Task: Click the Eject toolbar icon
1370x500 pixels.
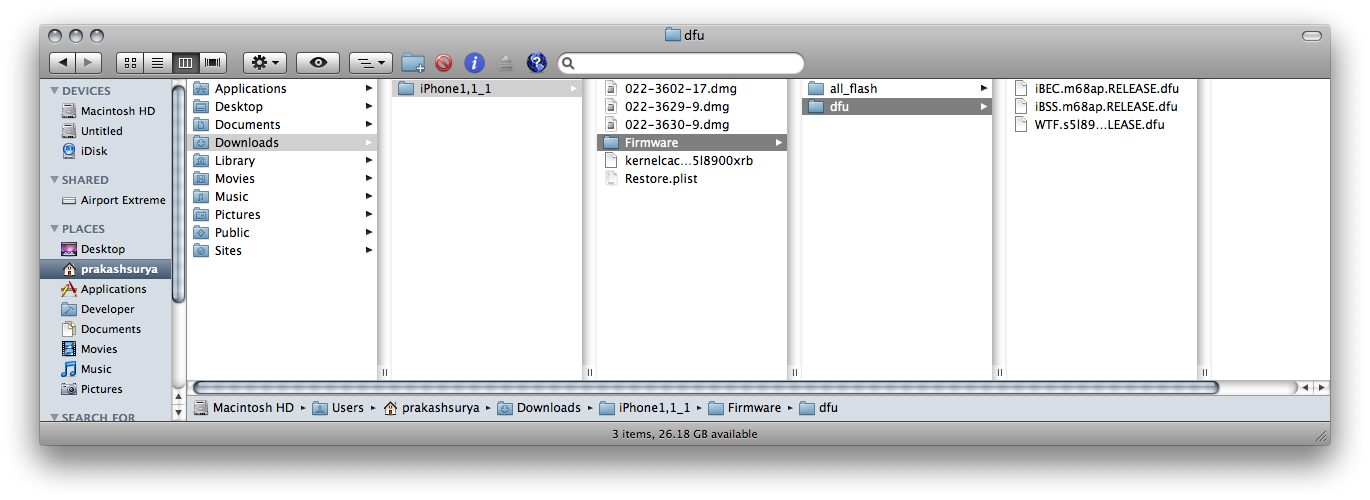Action: pyautogui.click(x=506, y=63)
